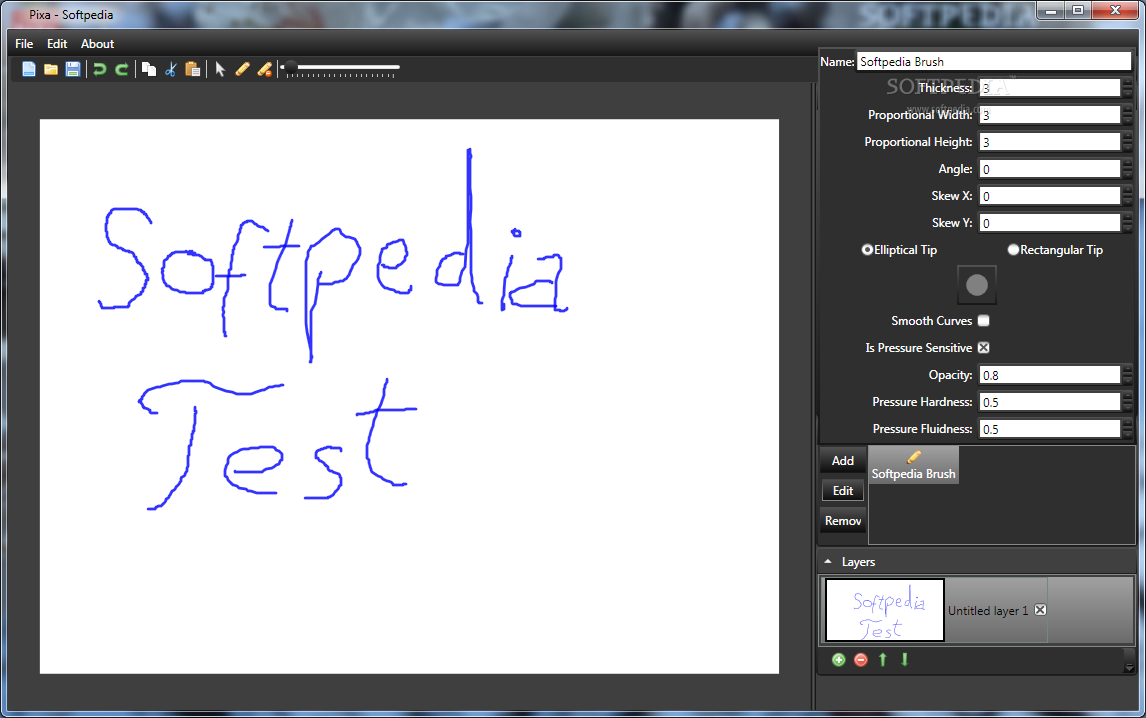Screen dimensions: 1146x718
Task: Click the stepper beside the Angle field
Action: [x=1127, y=169]
